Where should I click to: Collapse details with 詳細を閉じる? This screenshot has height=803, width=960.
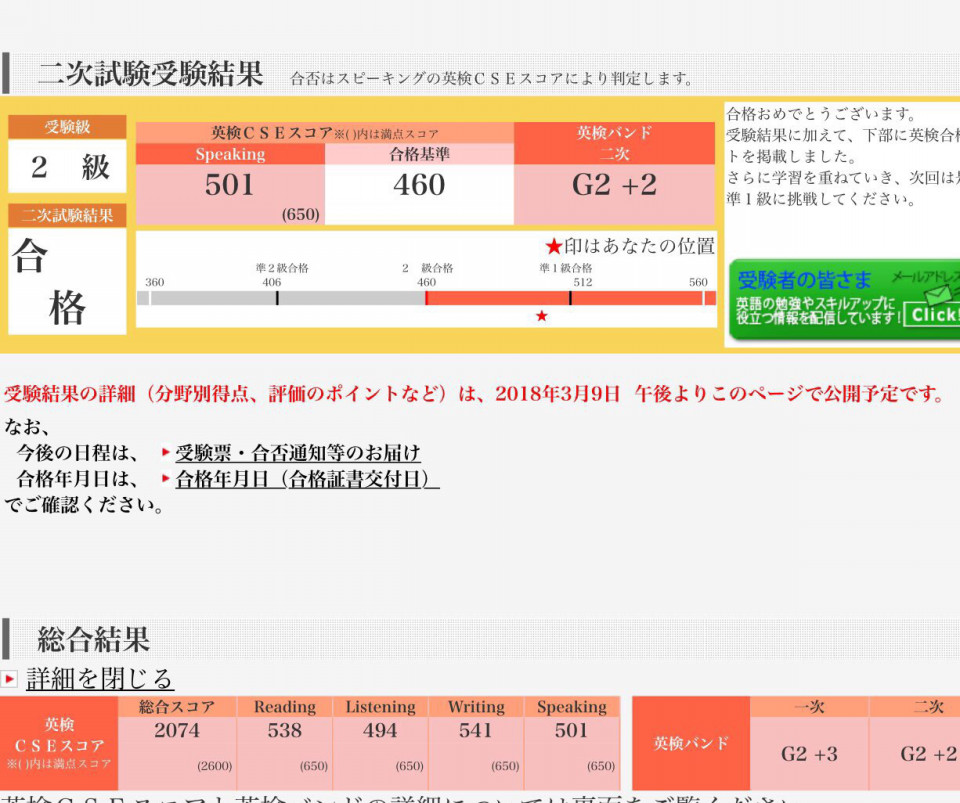coord(100,679)
